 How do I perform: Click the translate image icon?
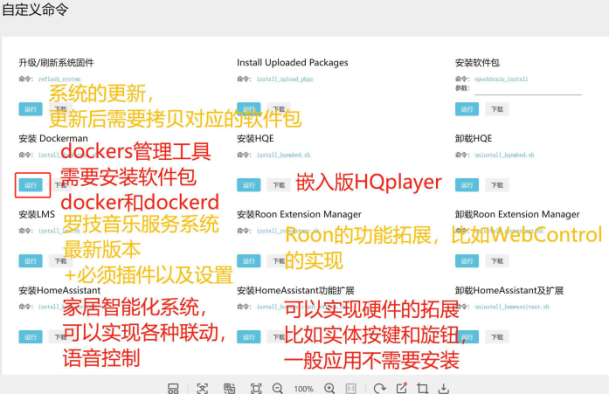(229, 388)
